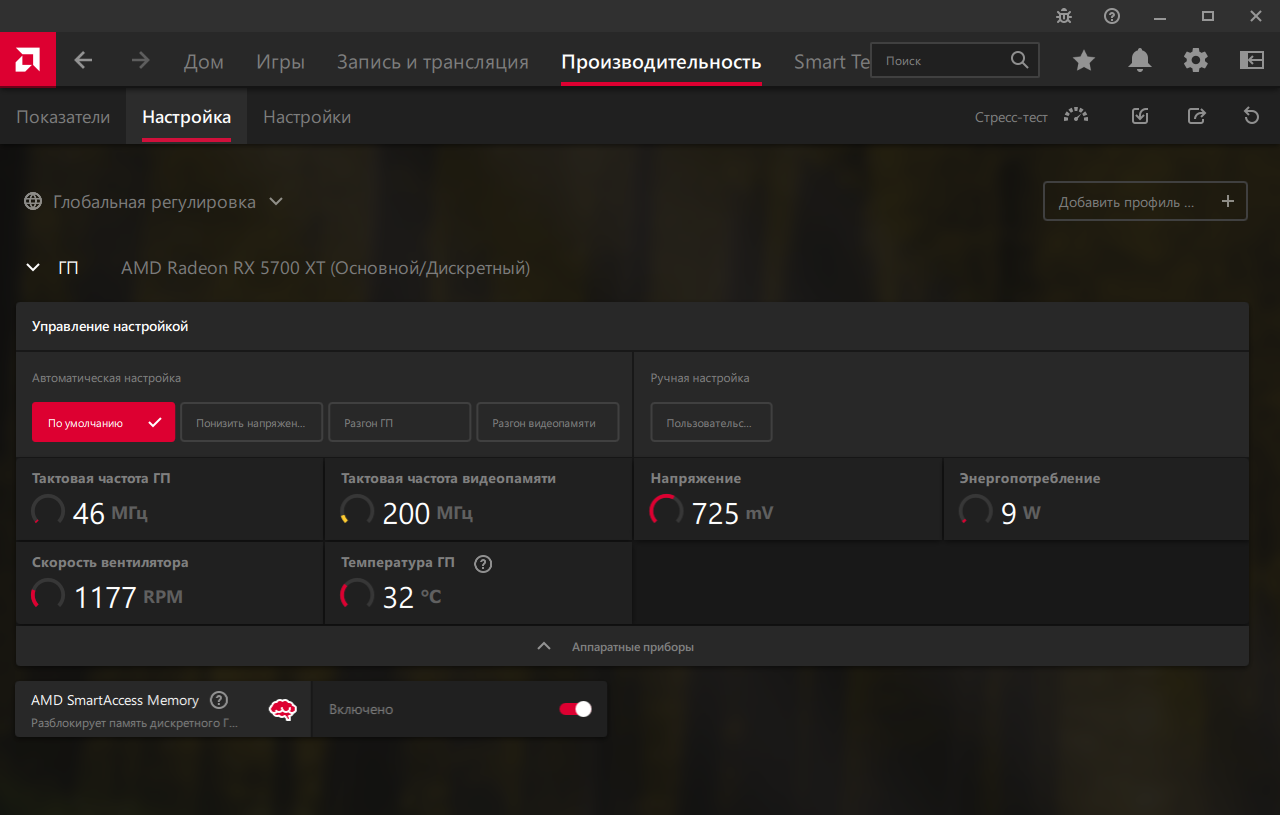Click the Скорость вентилятора gauge
This screenshot has height=815, width=1280.
[48, 595]
